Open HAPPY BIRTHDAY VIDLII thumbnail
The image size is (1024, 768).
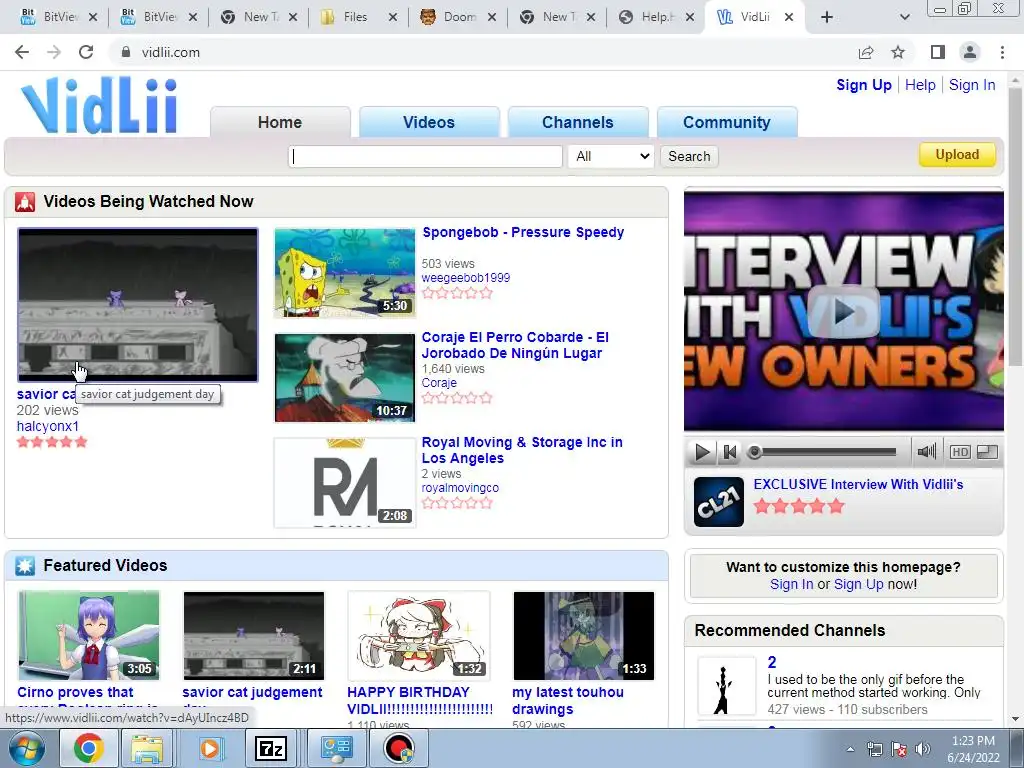419,635
